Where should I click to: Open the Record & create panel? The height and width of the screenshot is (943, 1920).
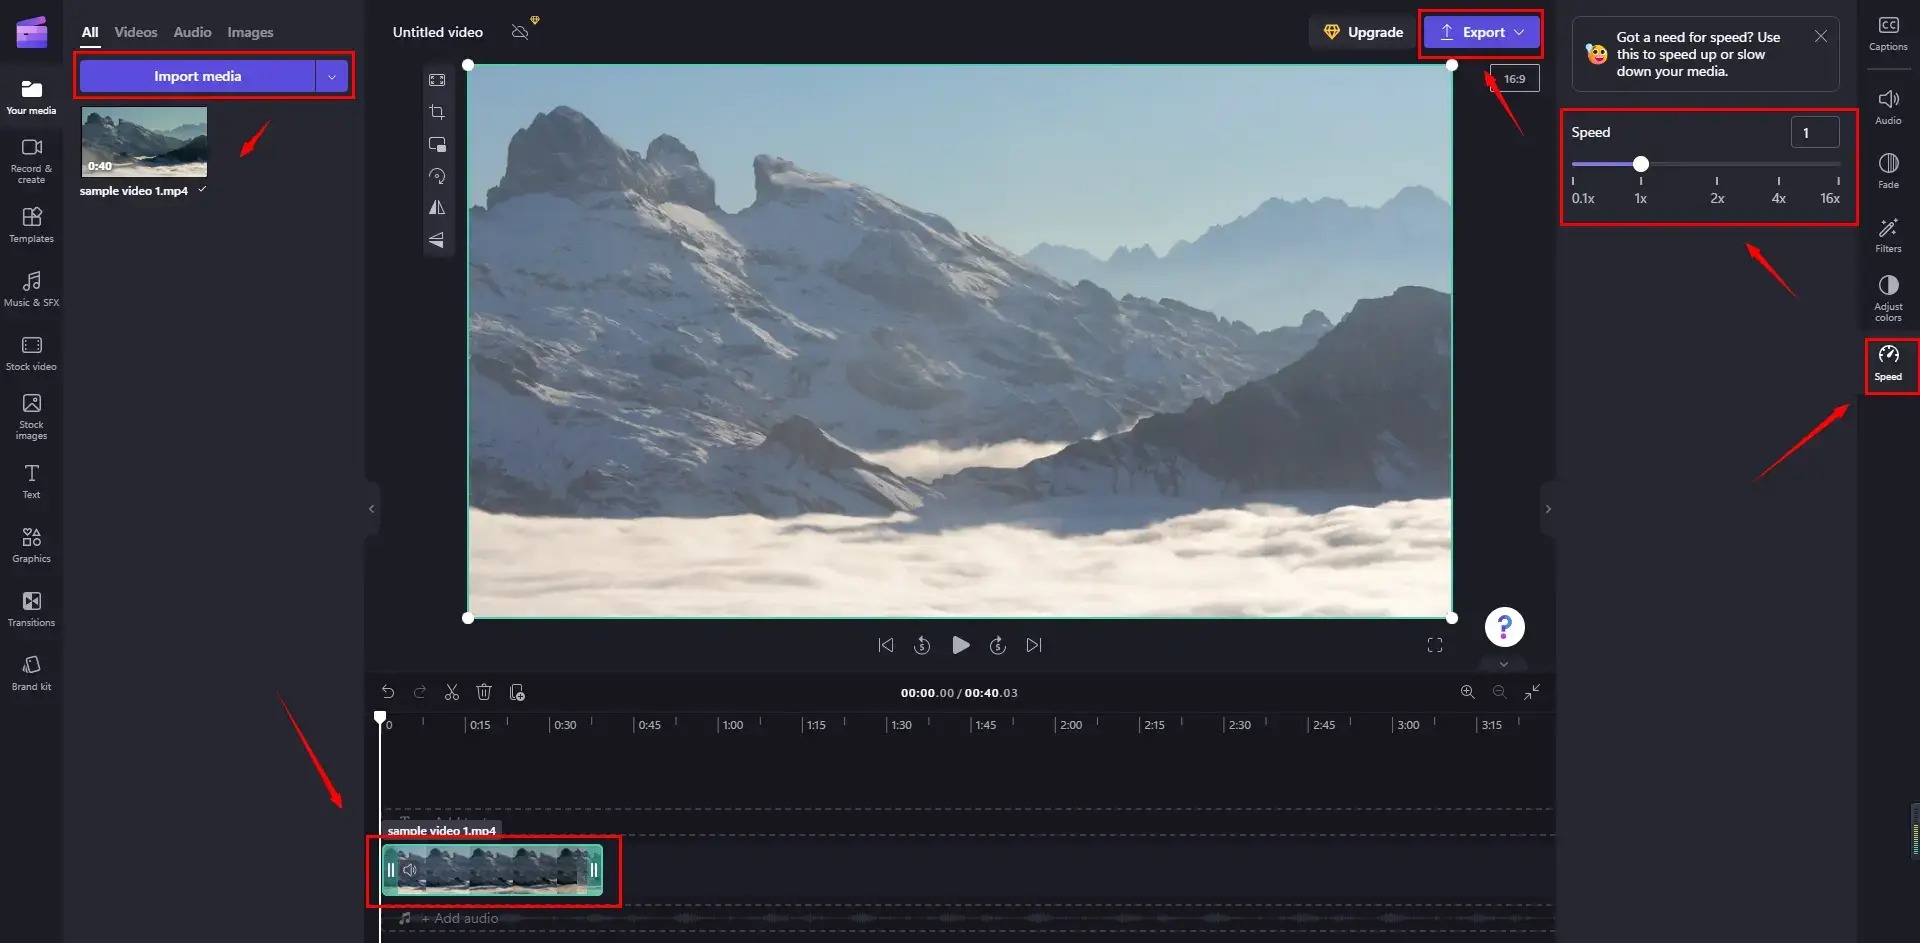tap(31, 160)
